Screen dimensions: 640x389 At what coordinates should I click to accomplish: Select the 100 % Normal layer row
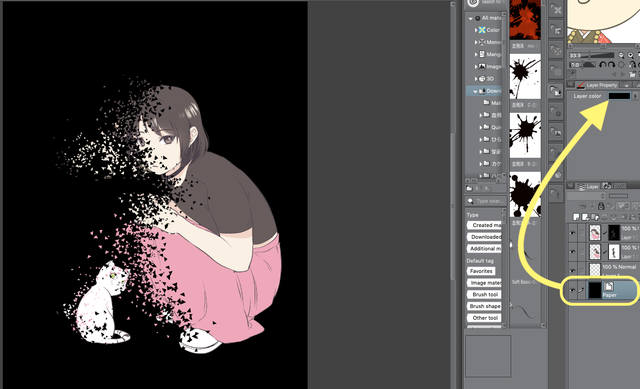[603, 270]
